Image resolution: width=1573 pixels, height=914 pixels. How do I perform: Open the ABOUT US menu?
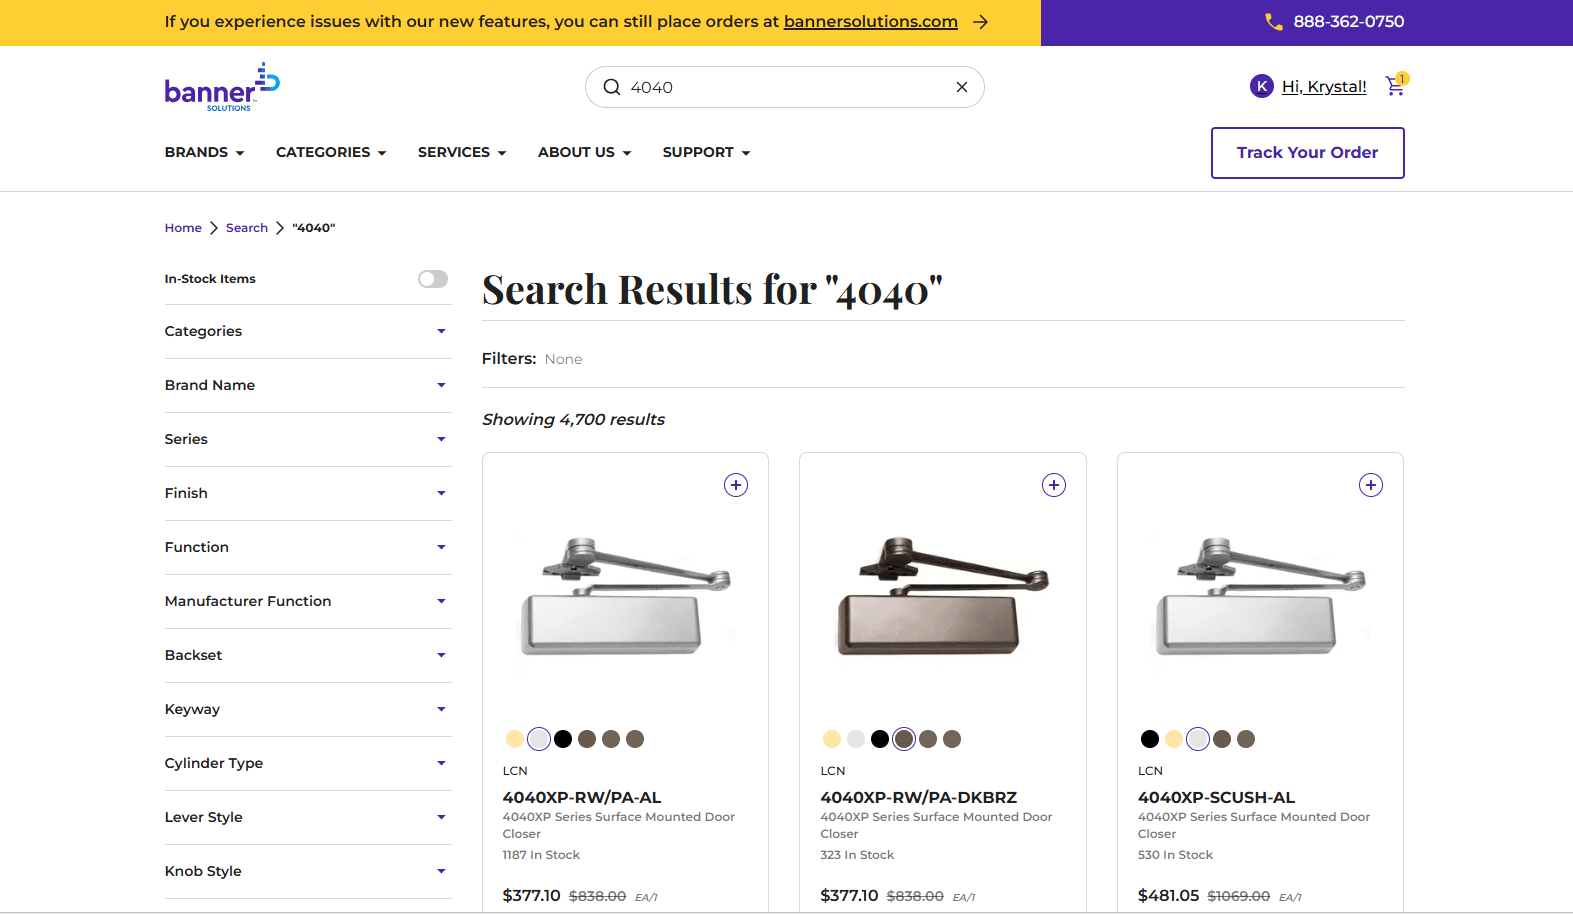[x=584, y=152]
